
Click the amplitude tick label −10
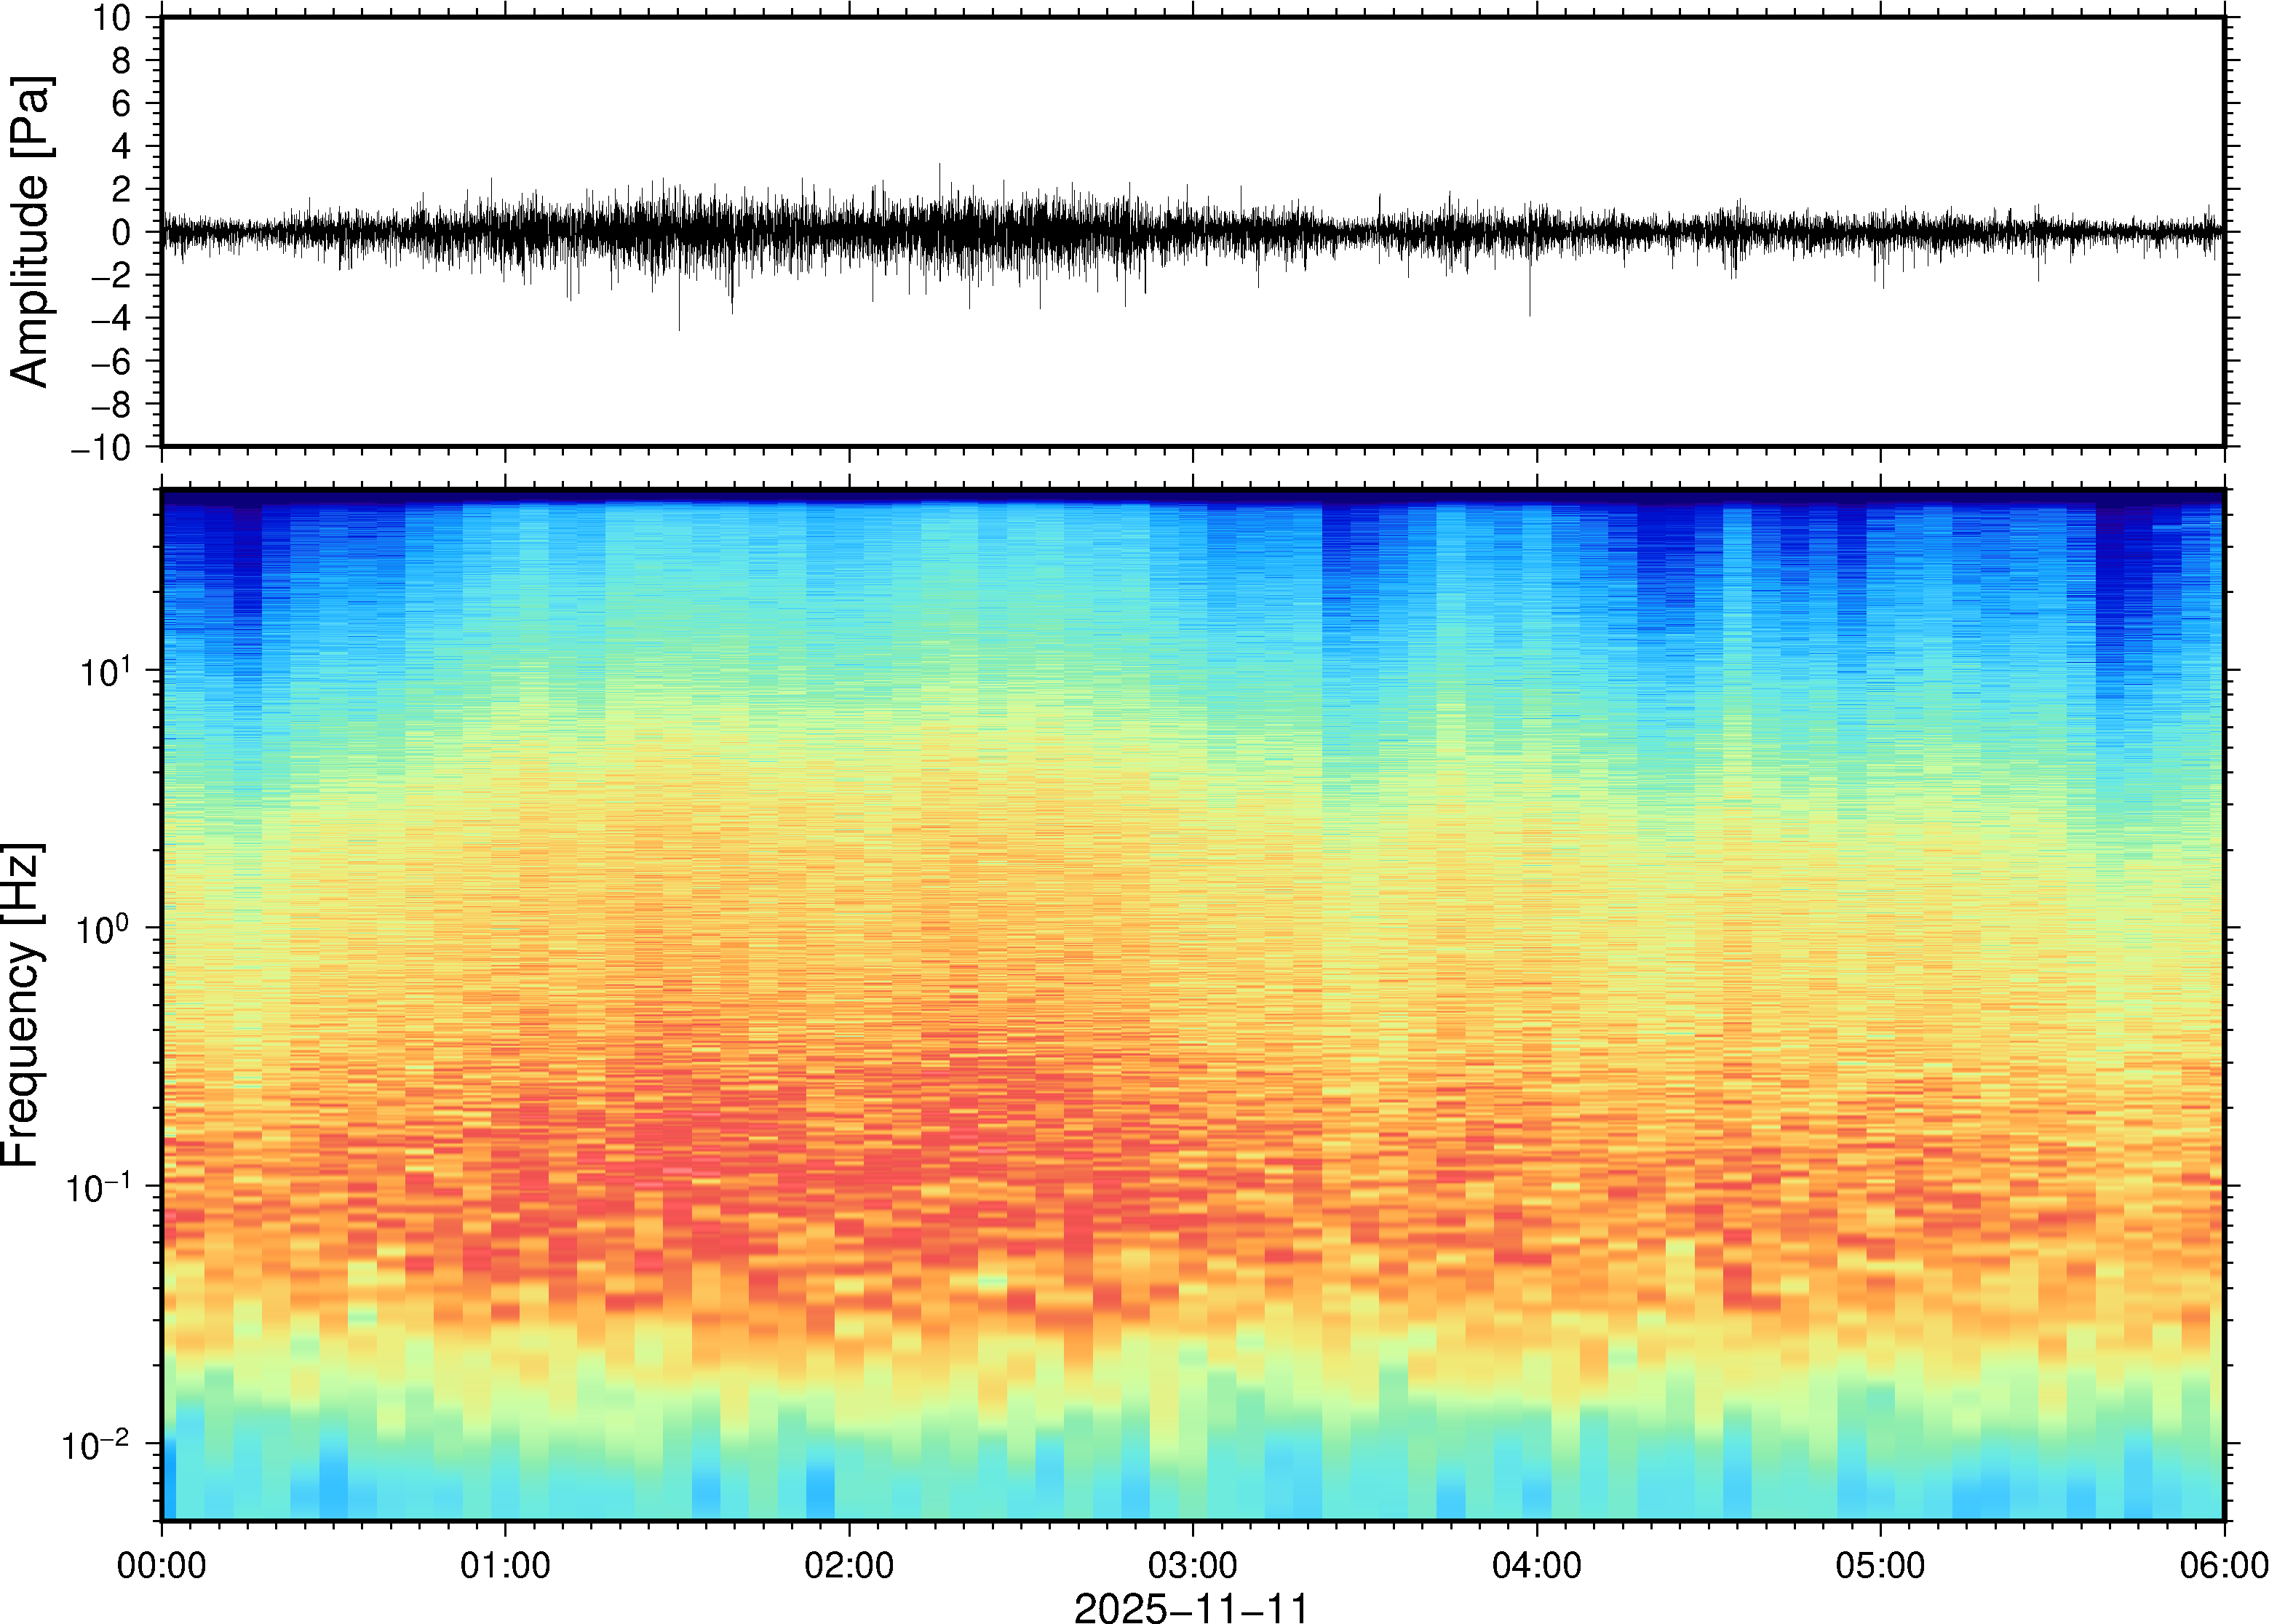pos(100,448)
